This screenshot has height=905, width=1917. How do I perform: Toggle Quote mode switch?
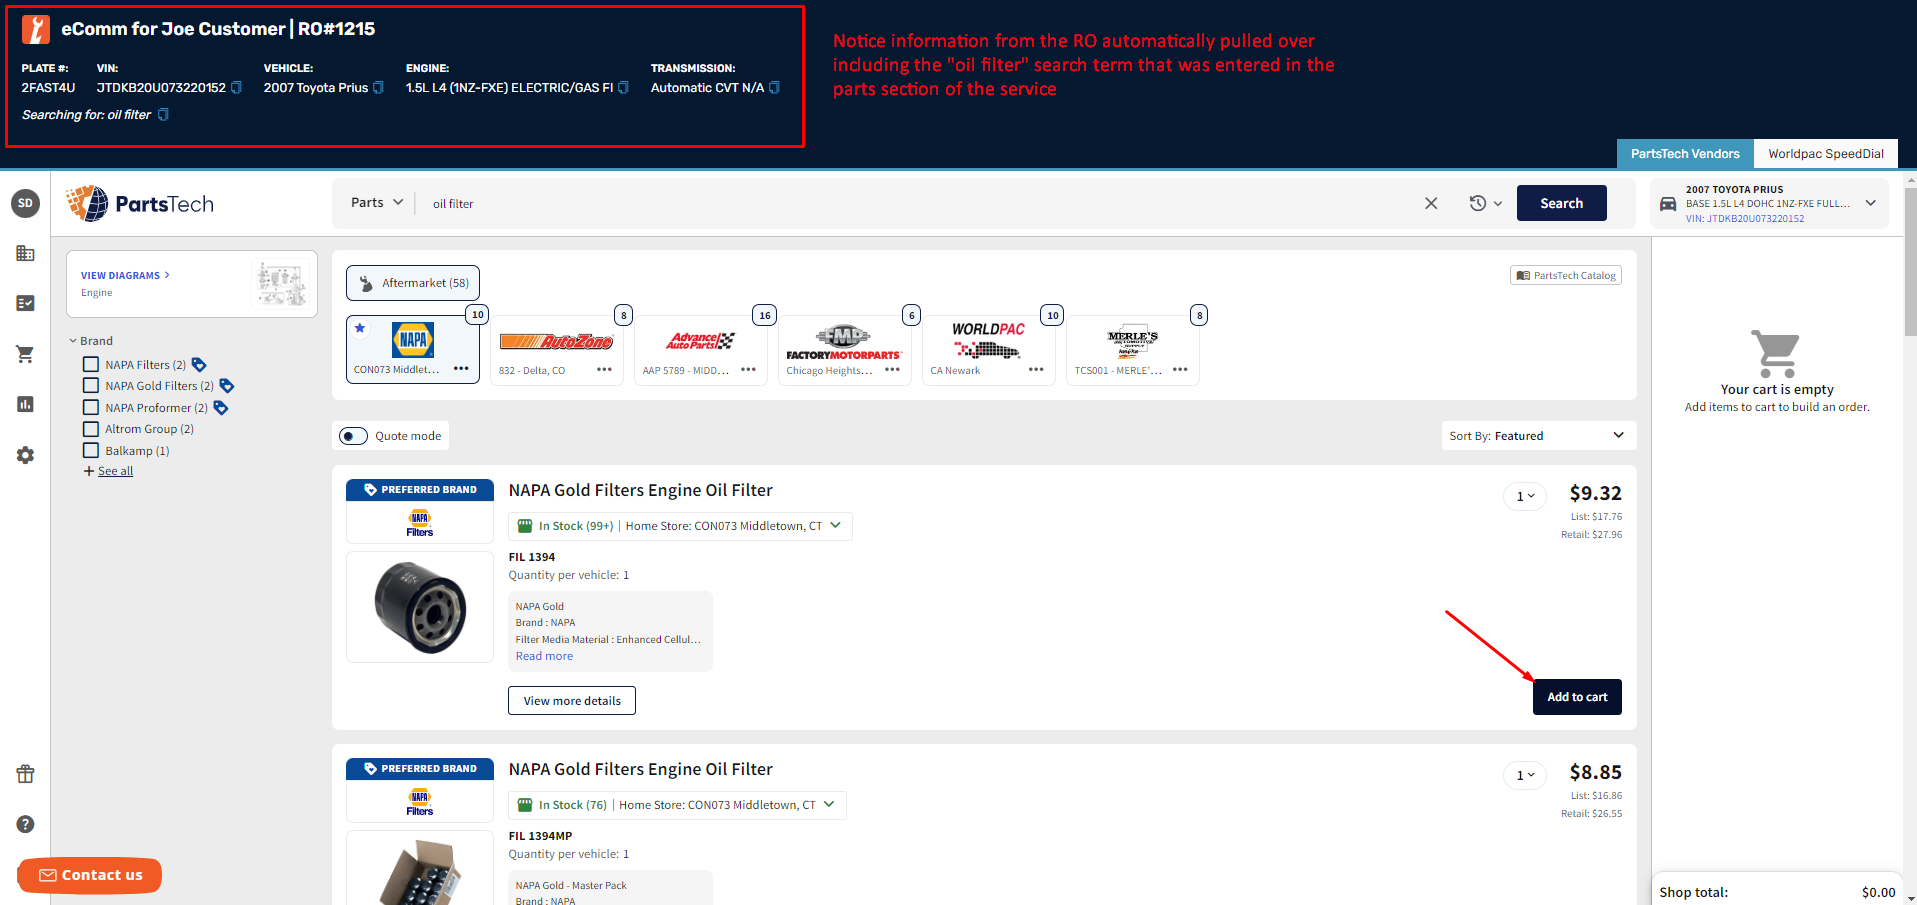[x=353, y=436]
